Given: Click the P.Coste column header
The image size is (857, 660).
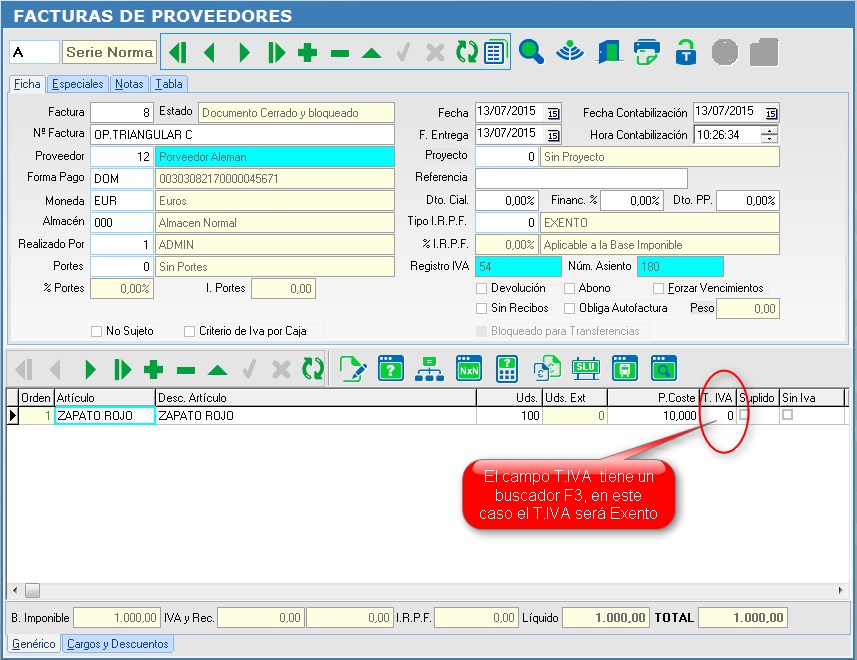Looking at the screenshot, I should pyautogui.click(x=653, y=398).
